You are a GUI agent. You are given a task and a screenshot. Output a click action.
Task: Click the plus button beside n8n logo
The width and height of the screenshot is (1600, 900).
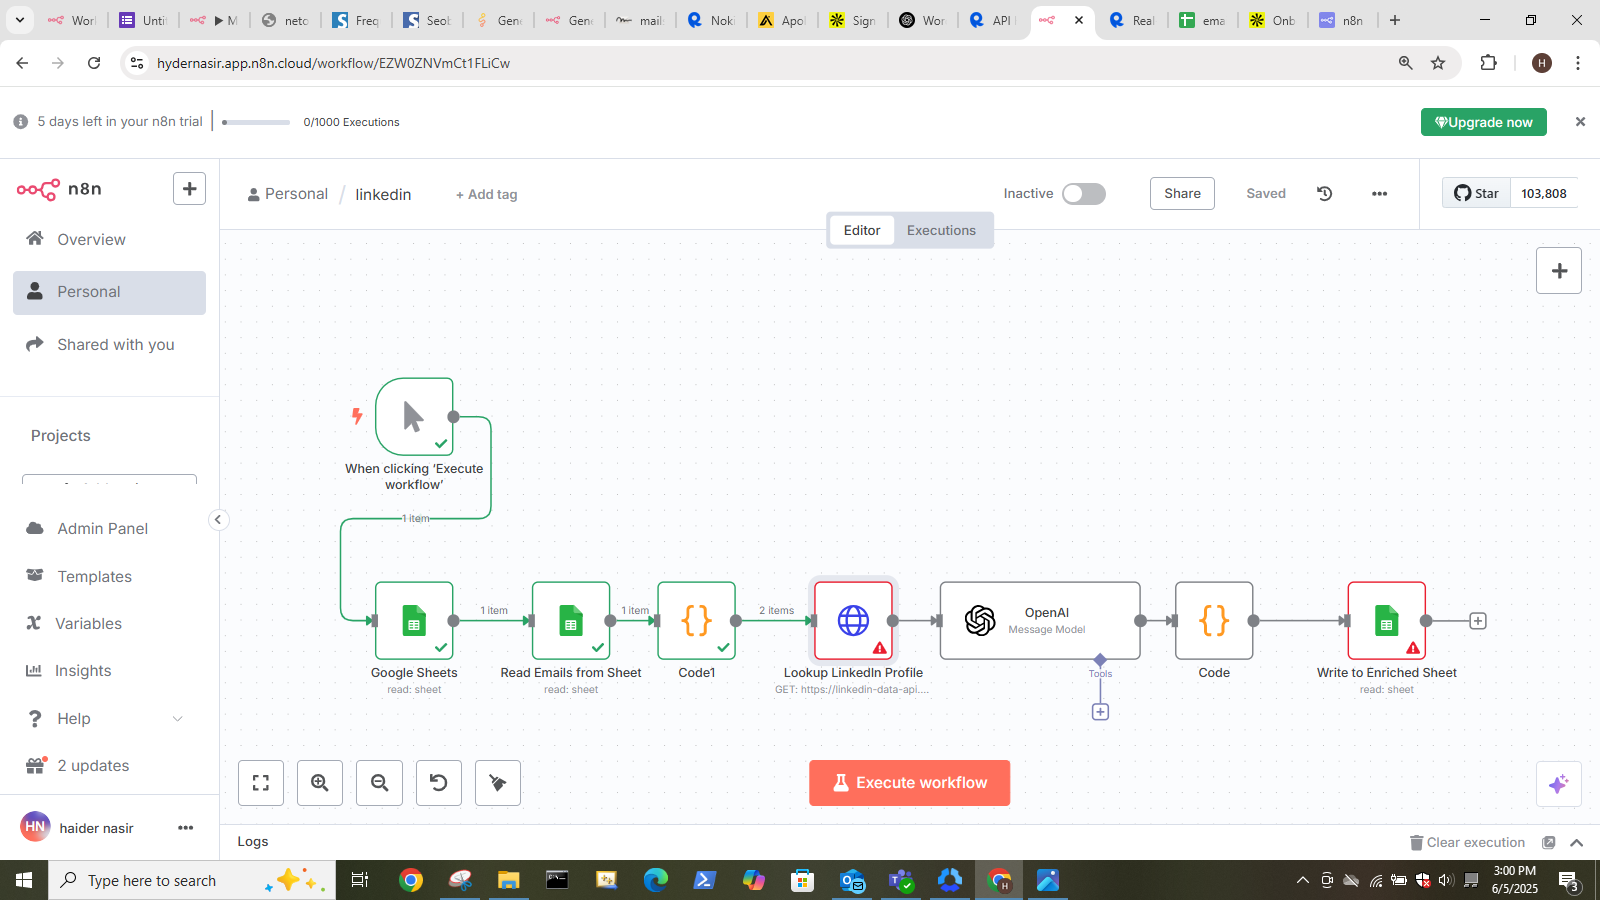pyautogui.click(x=189, y=189)
